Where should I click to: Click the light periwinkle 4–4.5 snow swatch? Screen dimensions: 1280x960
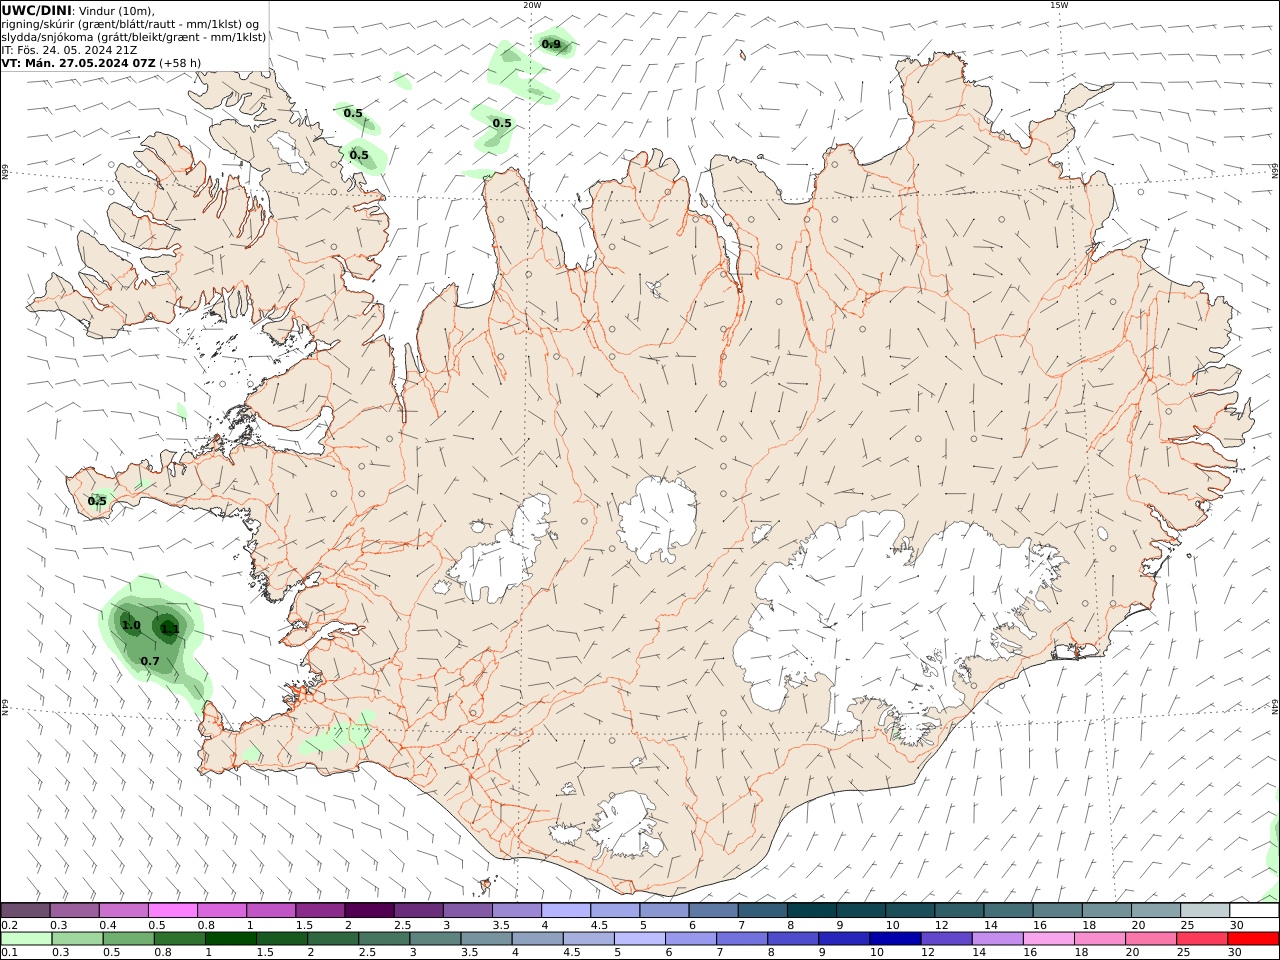pos(566,910)
